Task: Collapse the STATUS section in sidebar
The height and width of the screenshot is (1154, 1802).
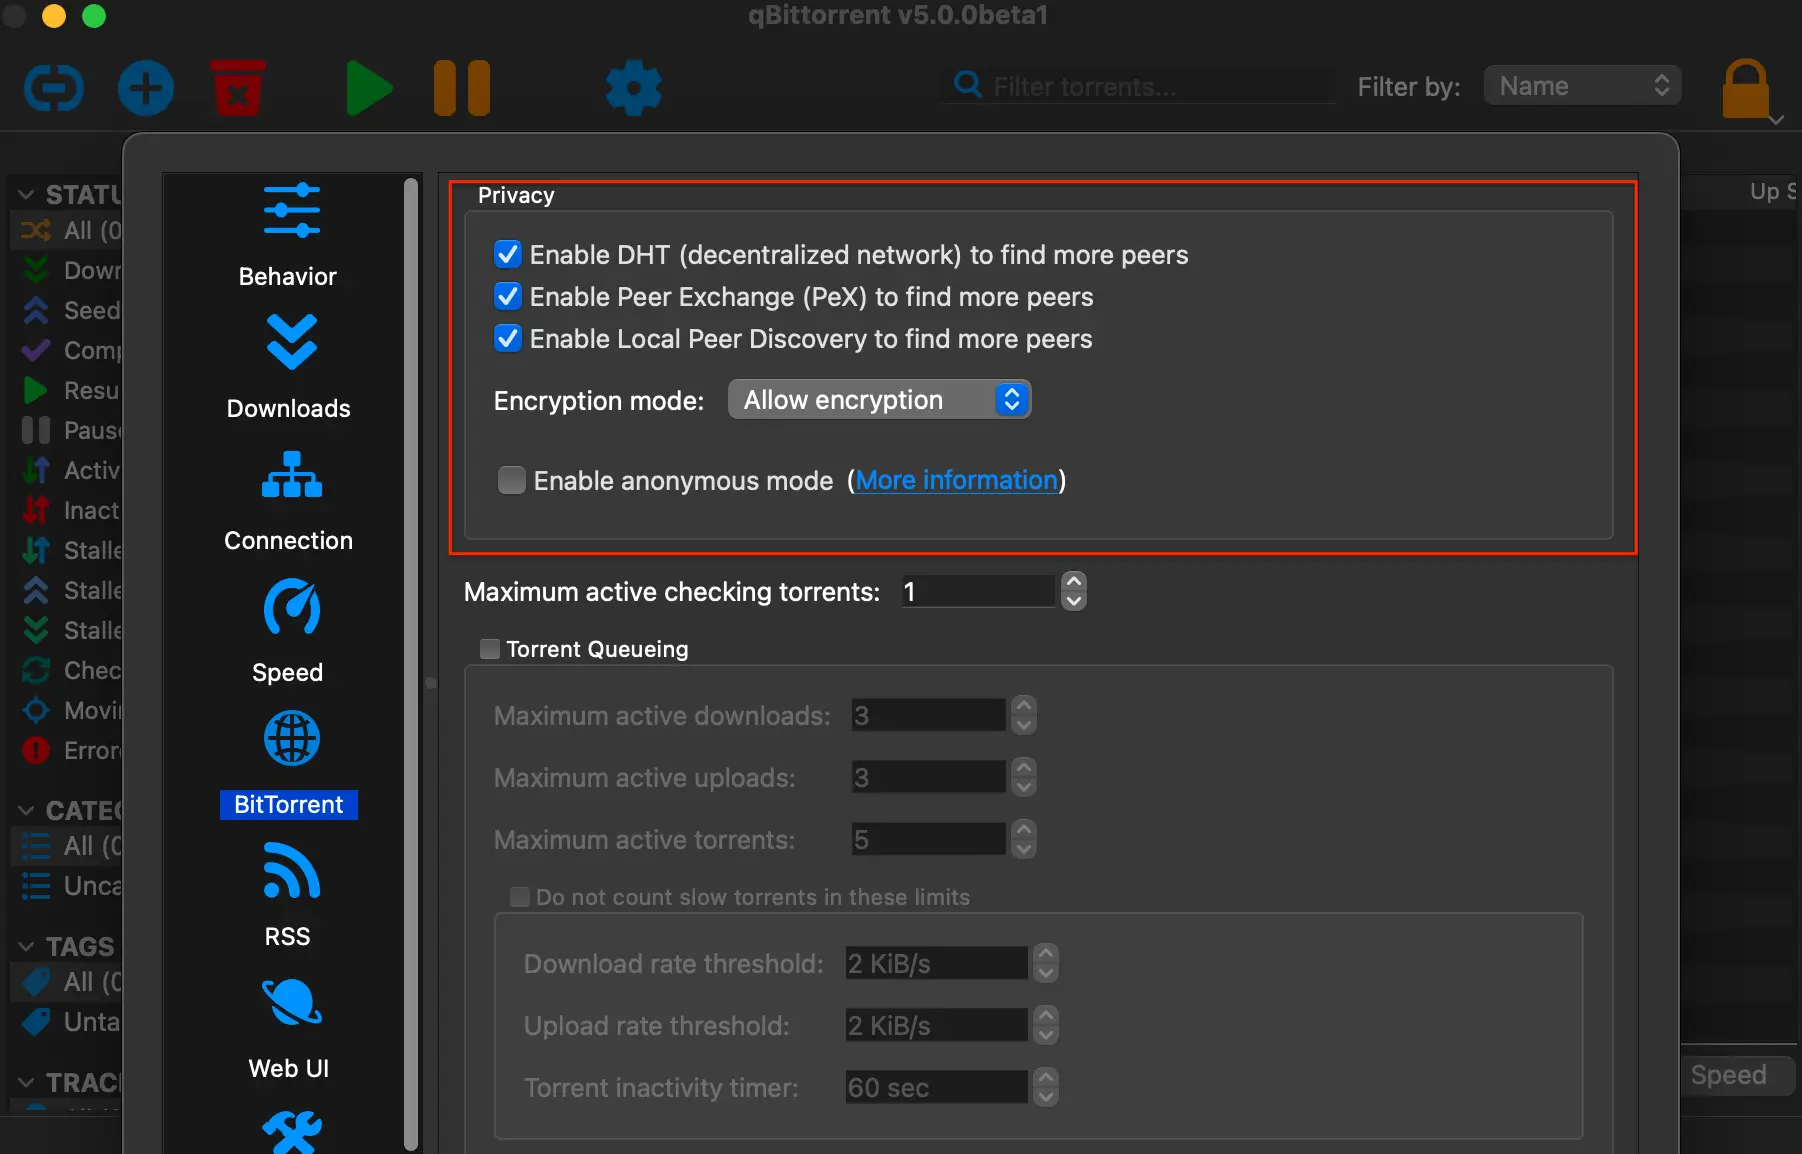Action: coord(27,194)
